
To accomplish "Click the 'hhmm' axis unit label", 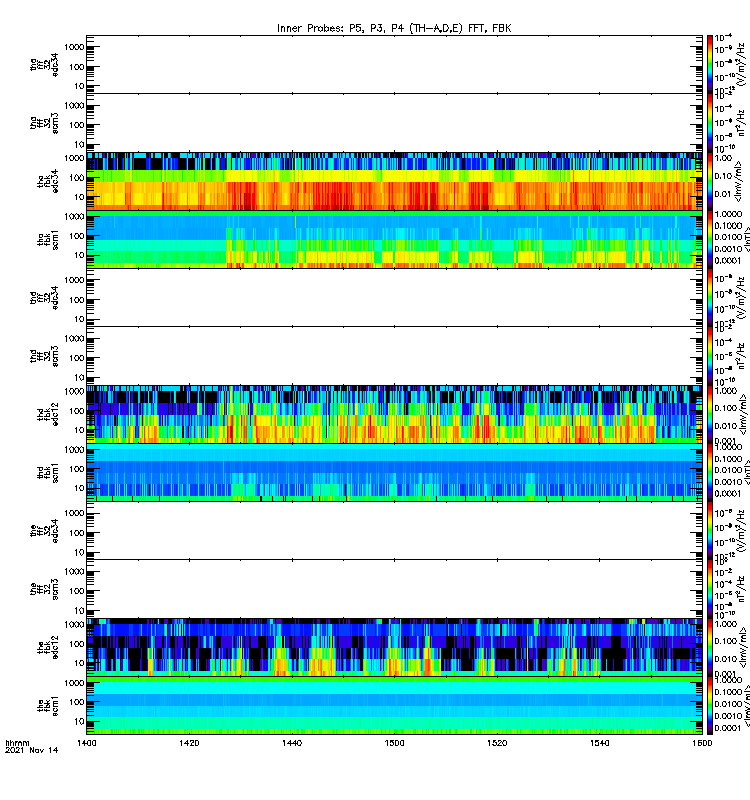I will click(17, 743).
